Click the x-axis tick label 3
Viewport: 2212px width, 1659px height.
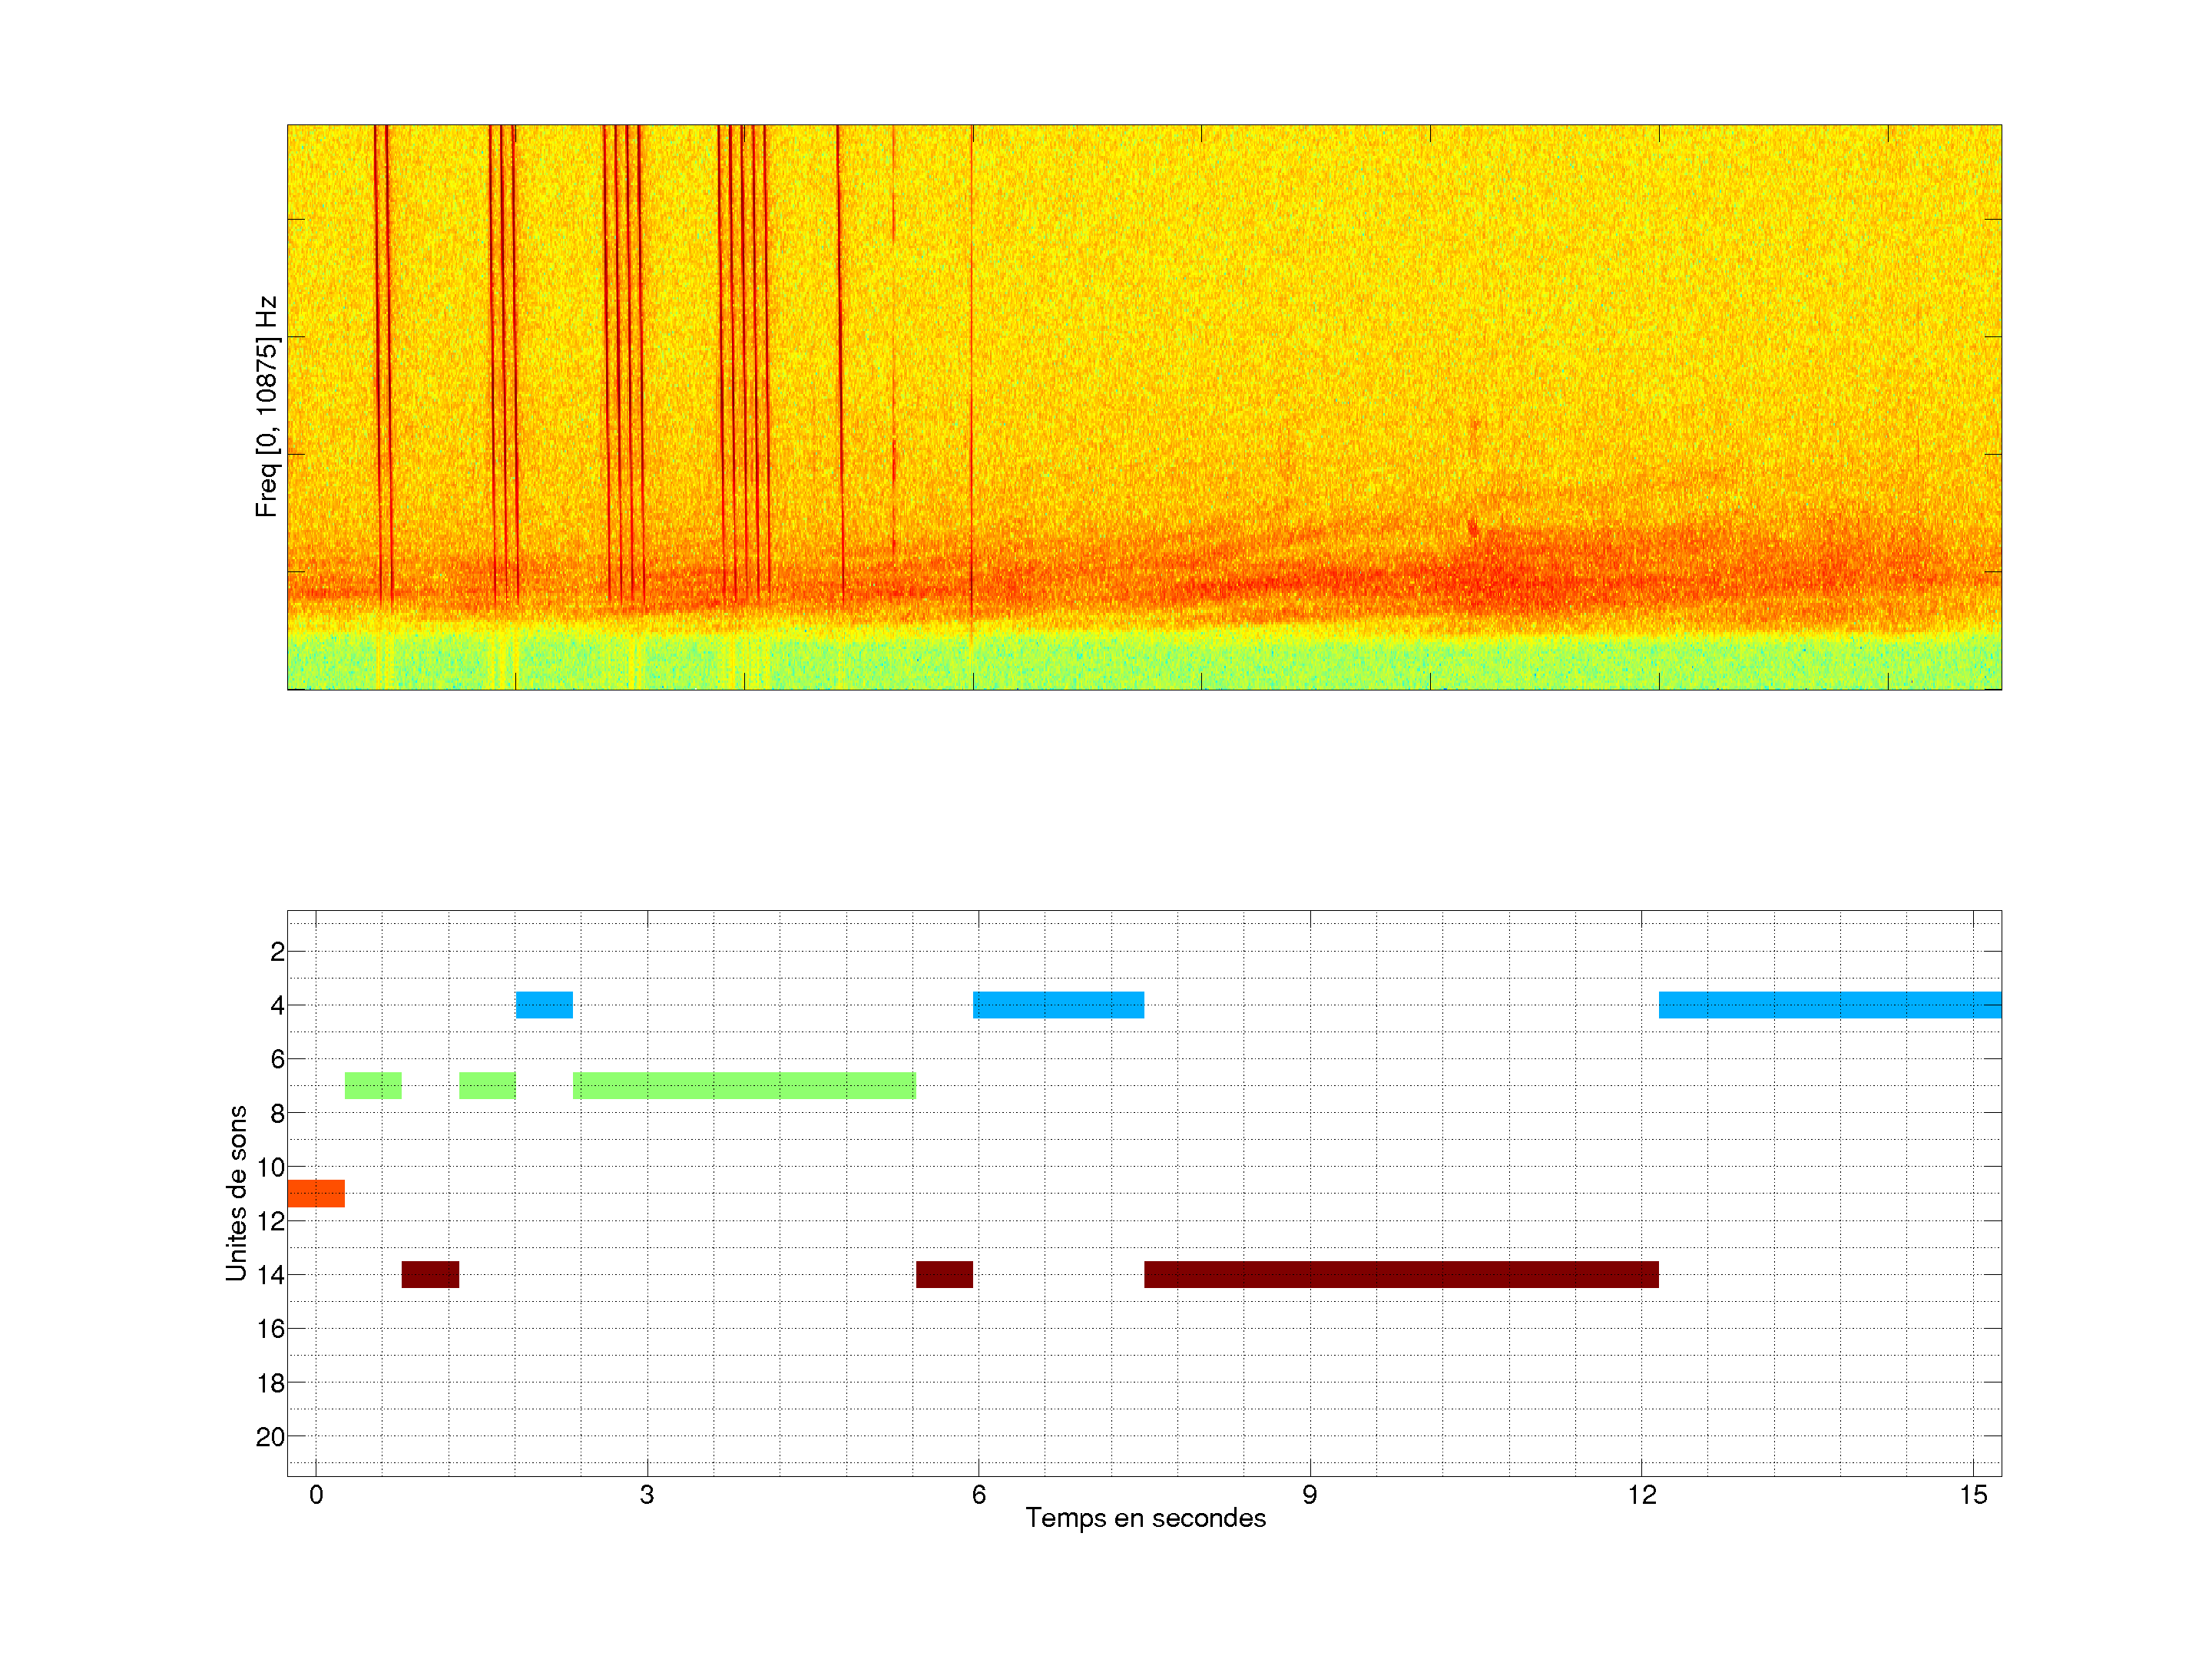point(647,1495)
